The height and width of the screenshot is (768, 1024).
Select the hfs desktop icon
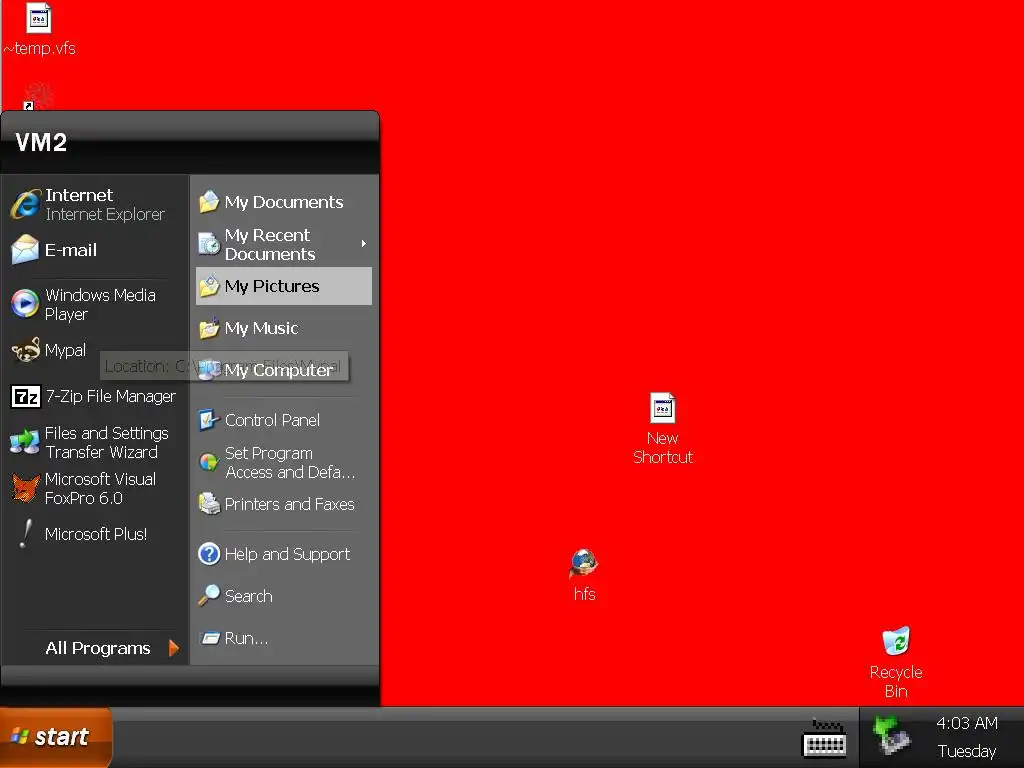coord(584,564)
